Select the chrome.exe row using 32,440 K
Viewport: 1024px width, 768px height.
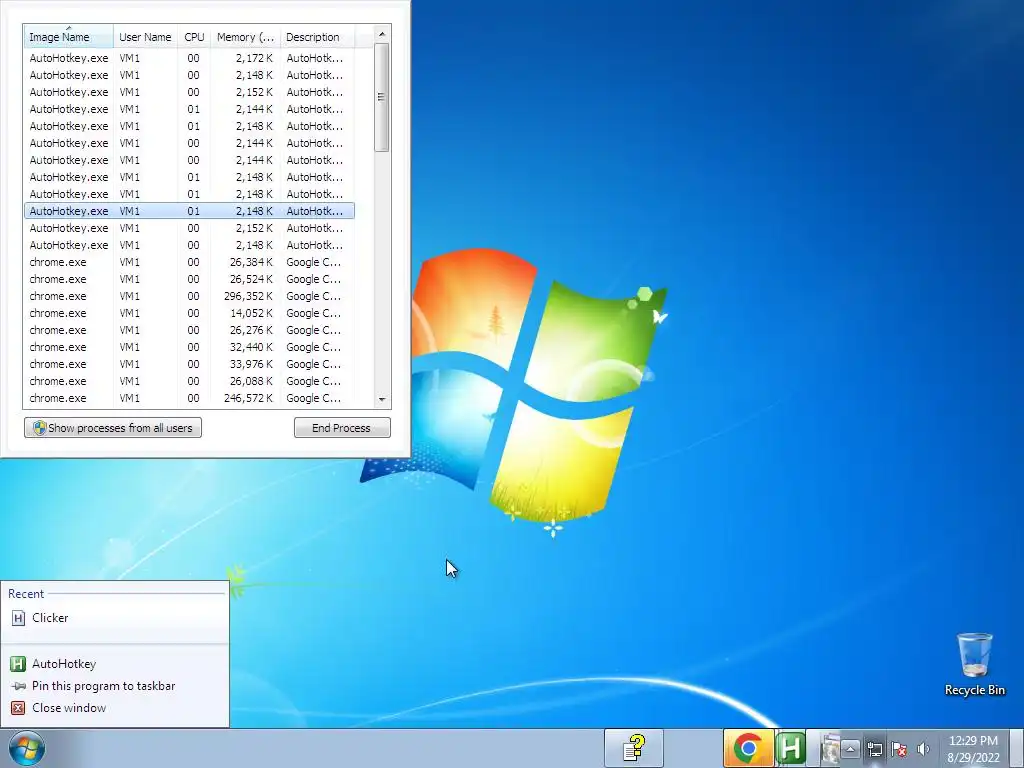[x=189, y=347]
